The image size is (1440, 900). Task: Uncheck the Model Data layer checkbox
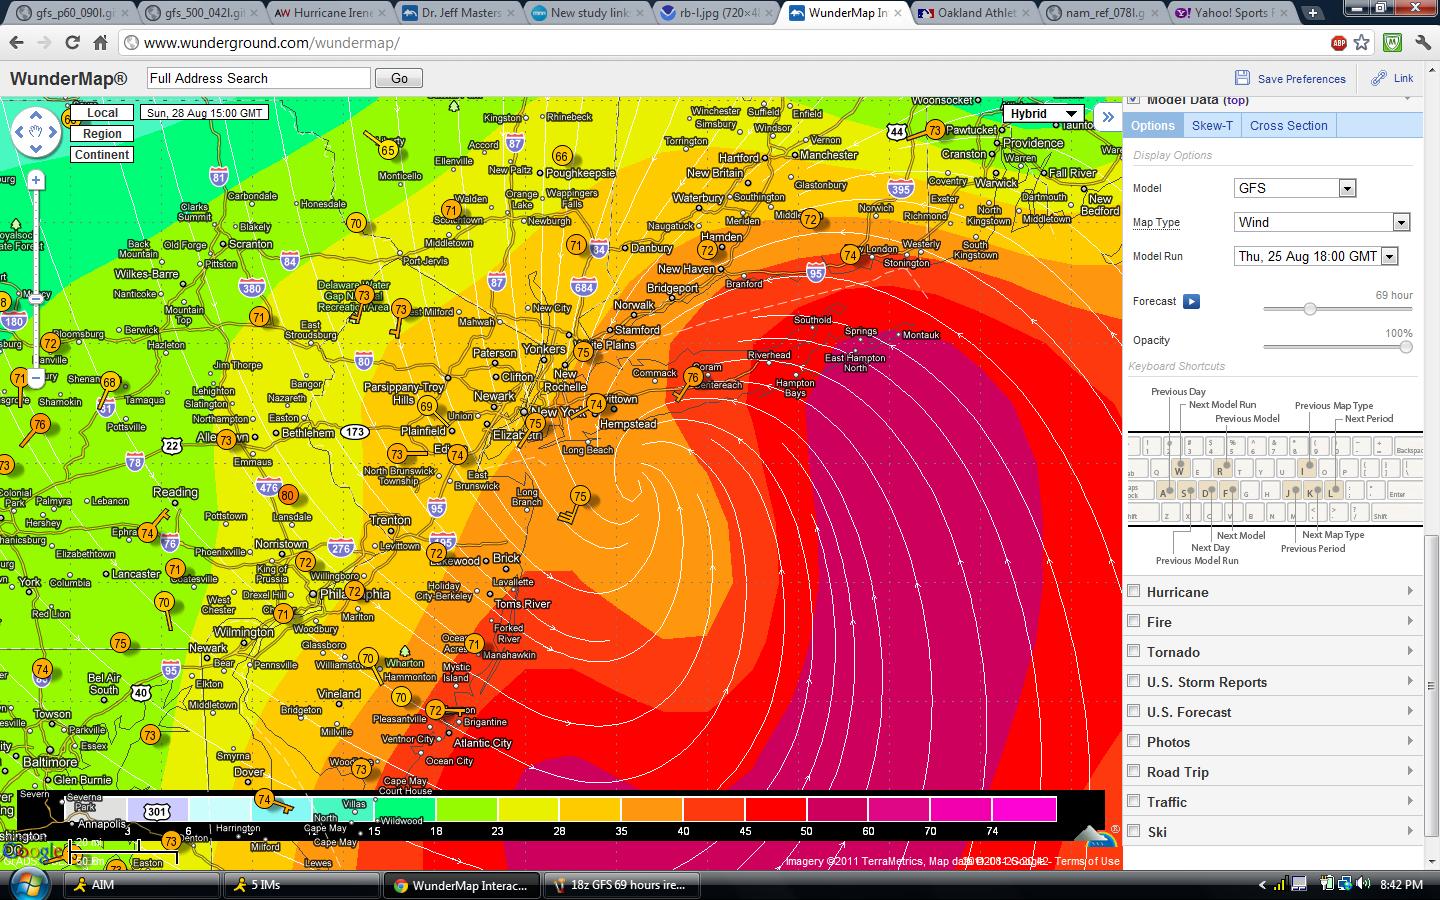click(1133, 99)
